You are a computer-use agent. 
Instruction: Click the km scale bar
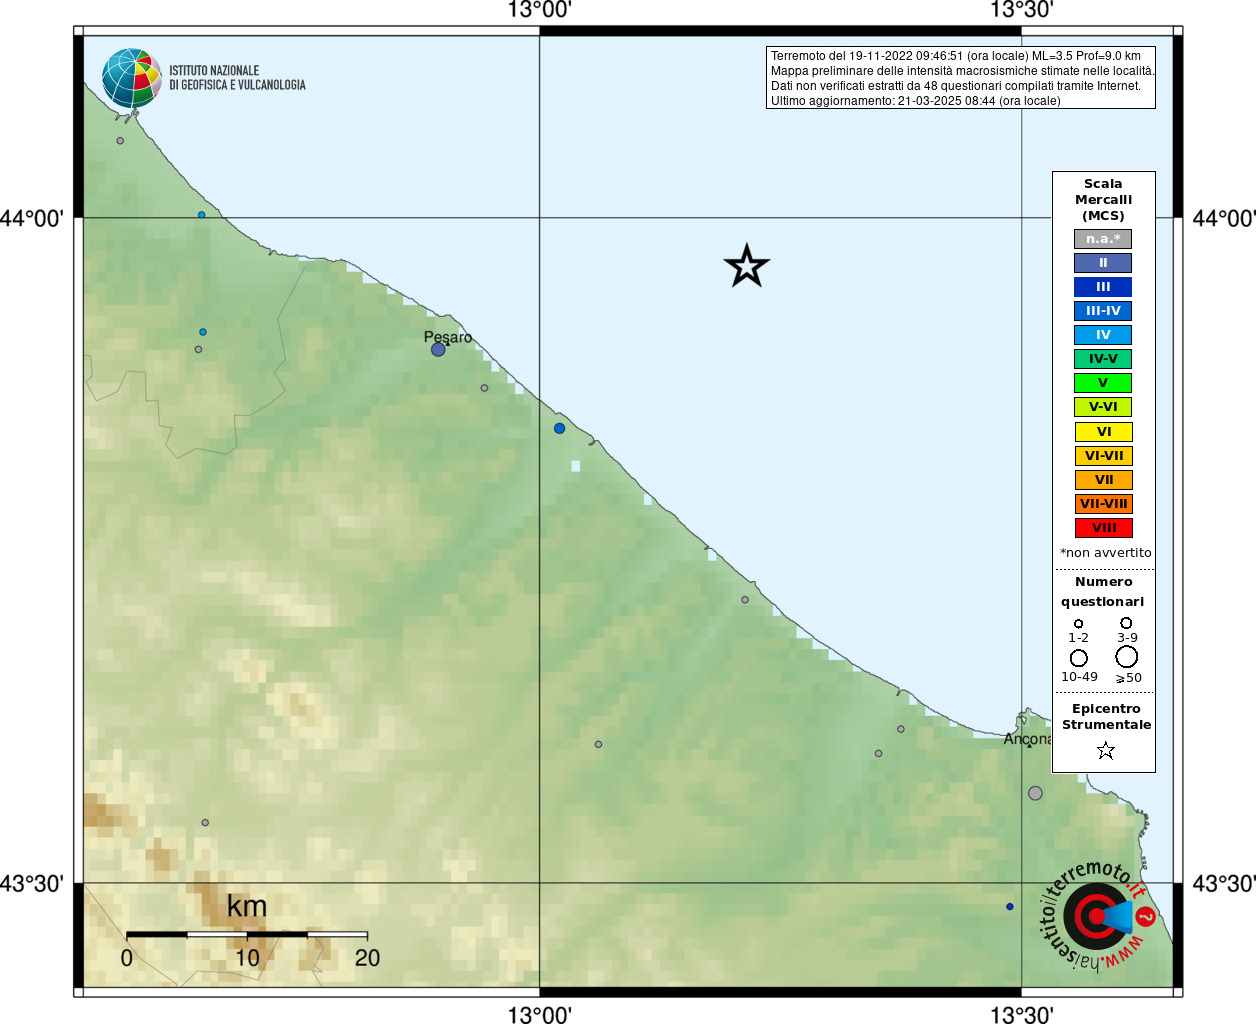coord(247,934)
